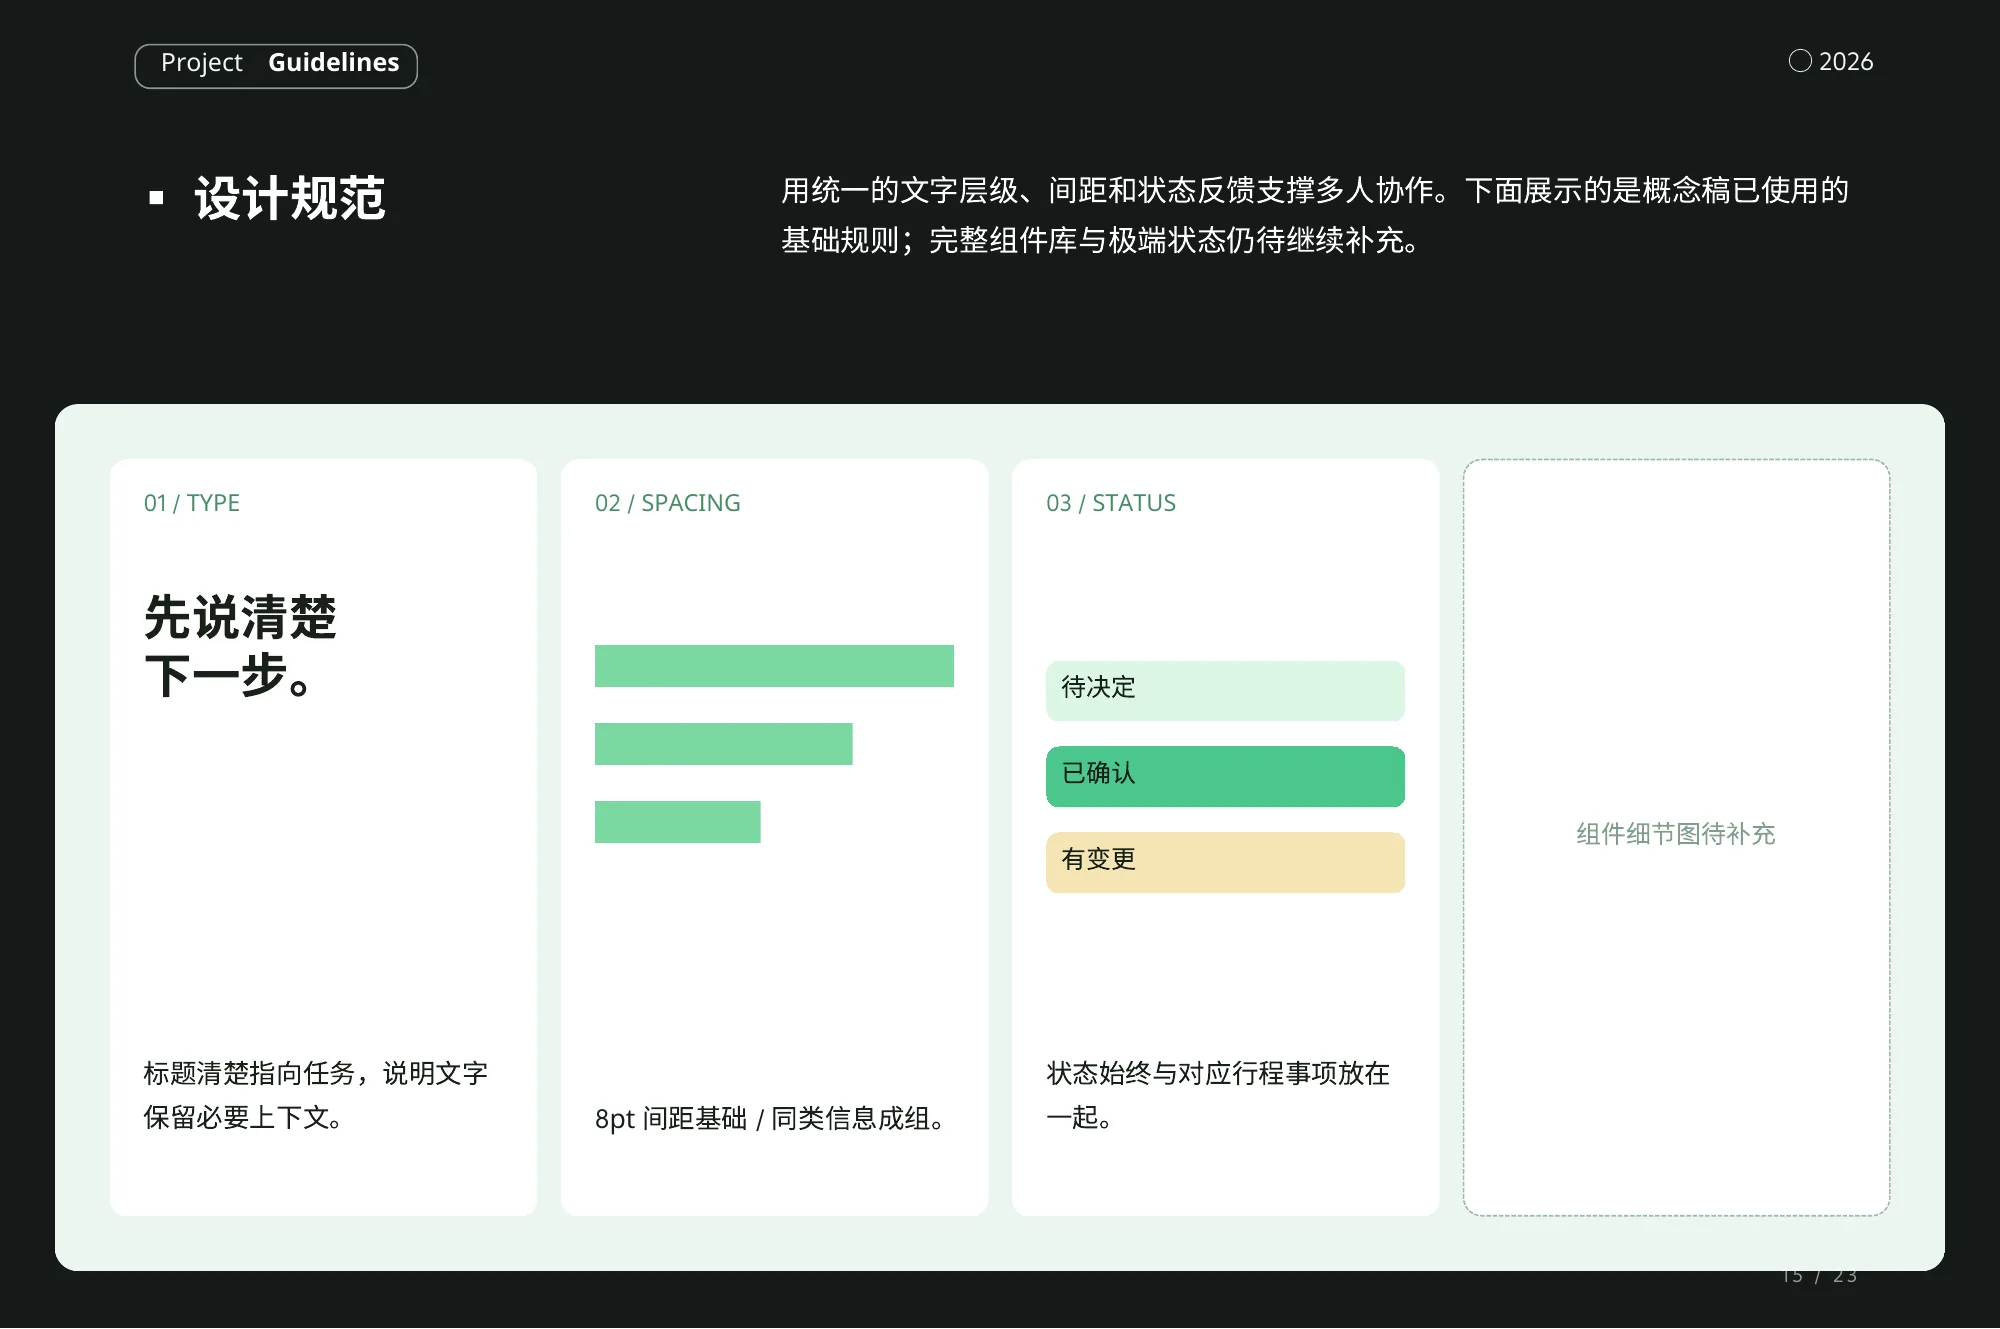Click the medium-length green spacing bar
This screenshot has width=2000, height=1329.
click(x=723, y=744)
